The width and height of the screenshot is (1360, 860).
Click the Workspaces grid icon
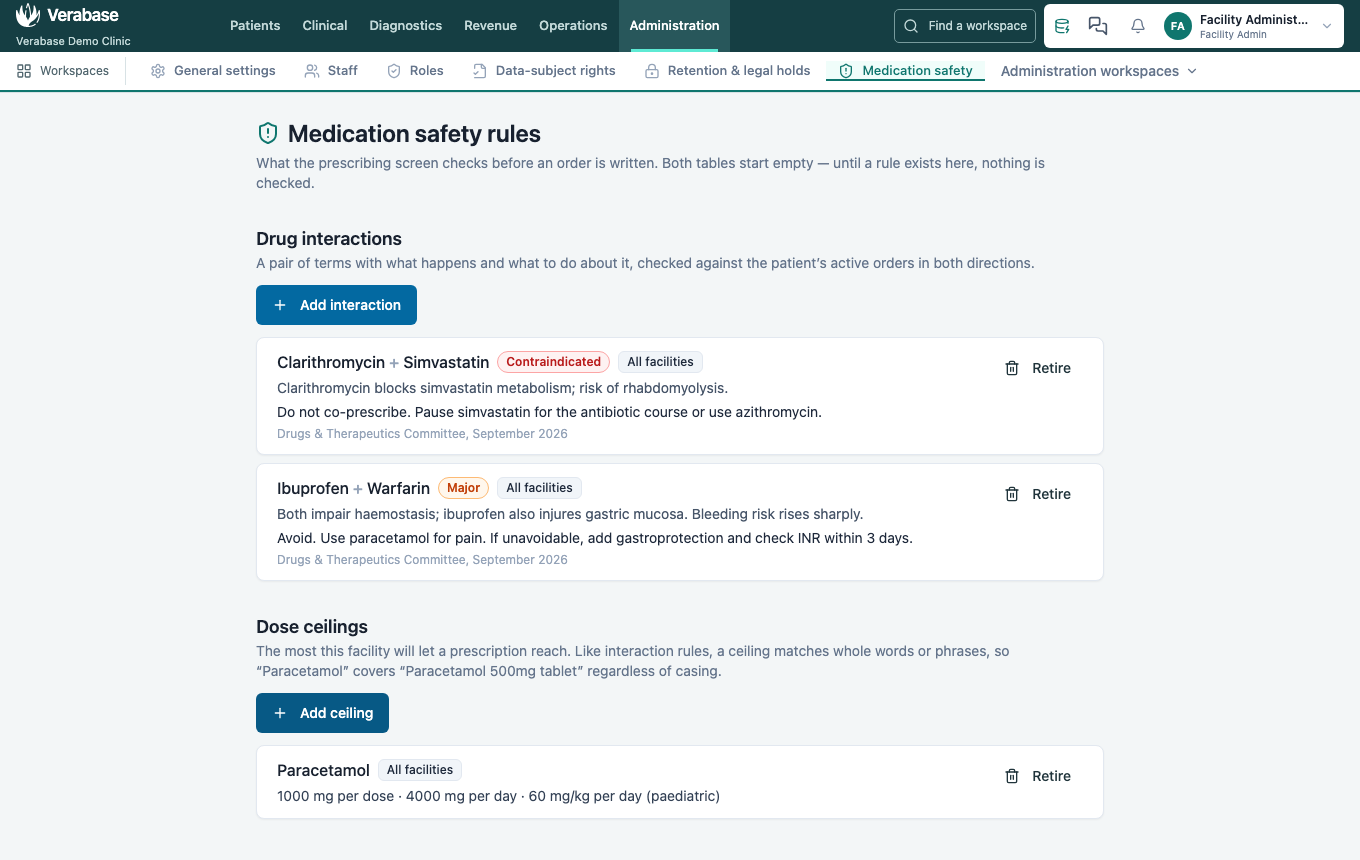coord(24,71)
